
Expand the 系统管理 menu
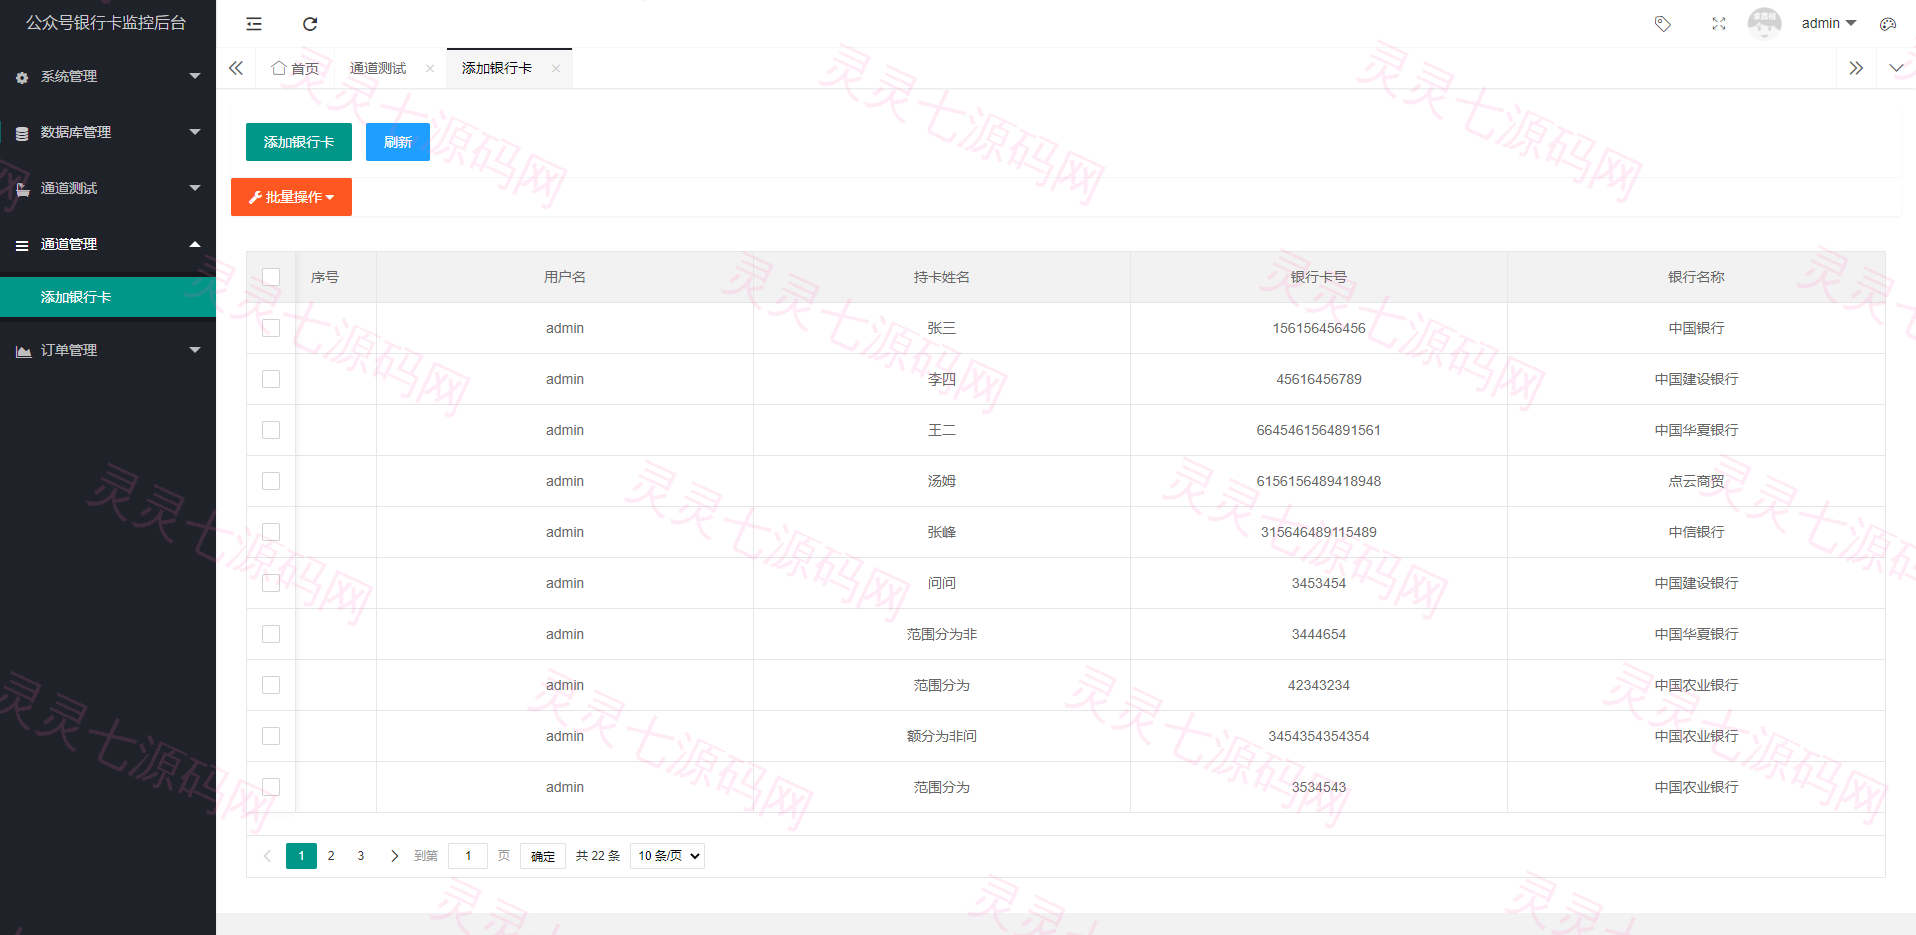tap(108, 76)
